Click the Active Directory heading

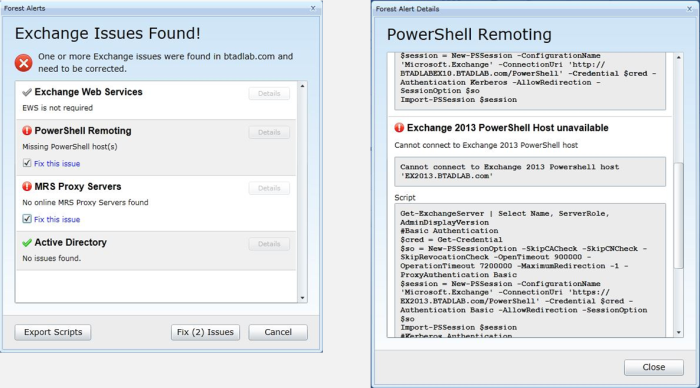point(71,242)
